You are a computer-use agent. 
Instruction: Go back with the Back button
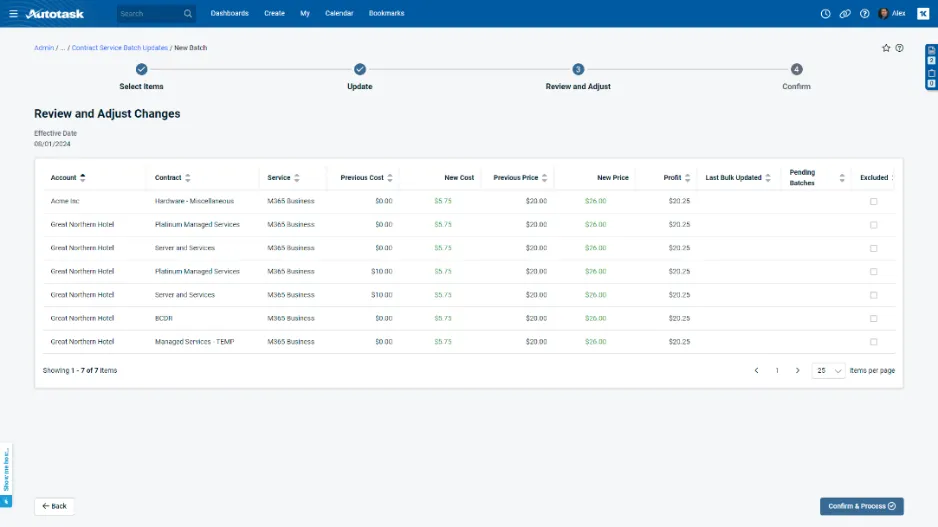click(55, 506)
